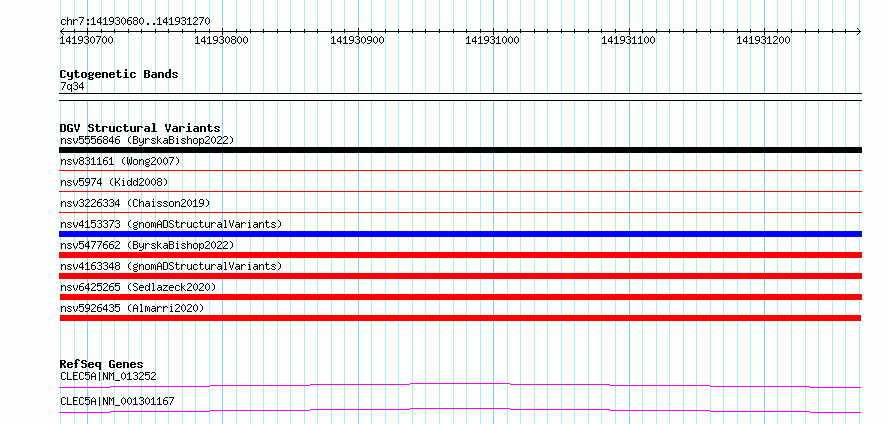Select the 7q34 band label
This screenshot has height=424, width=890.
73,86
